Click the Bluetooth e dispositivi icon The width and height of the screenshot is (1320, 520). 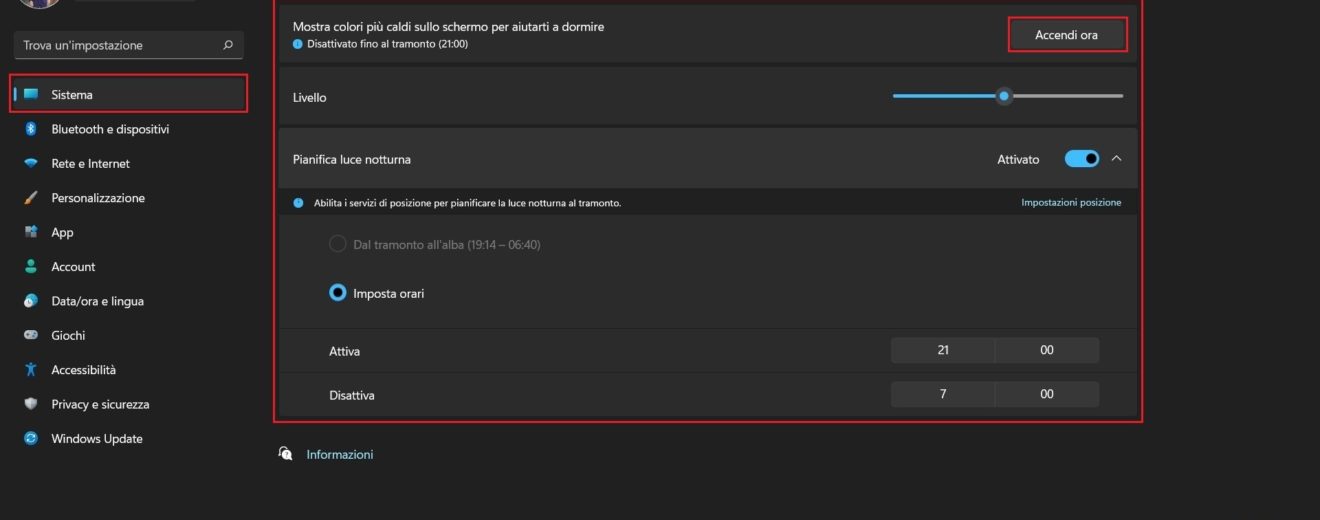31,129
